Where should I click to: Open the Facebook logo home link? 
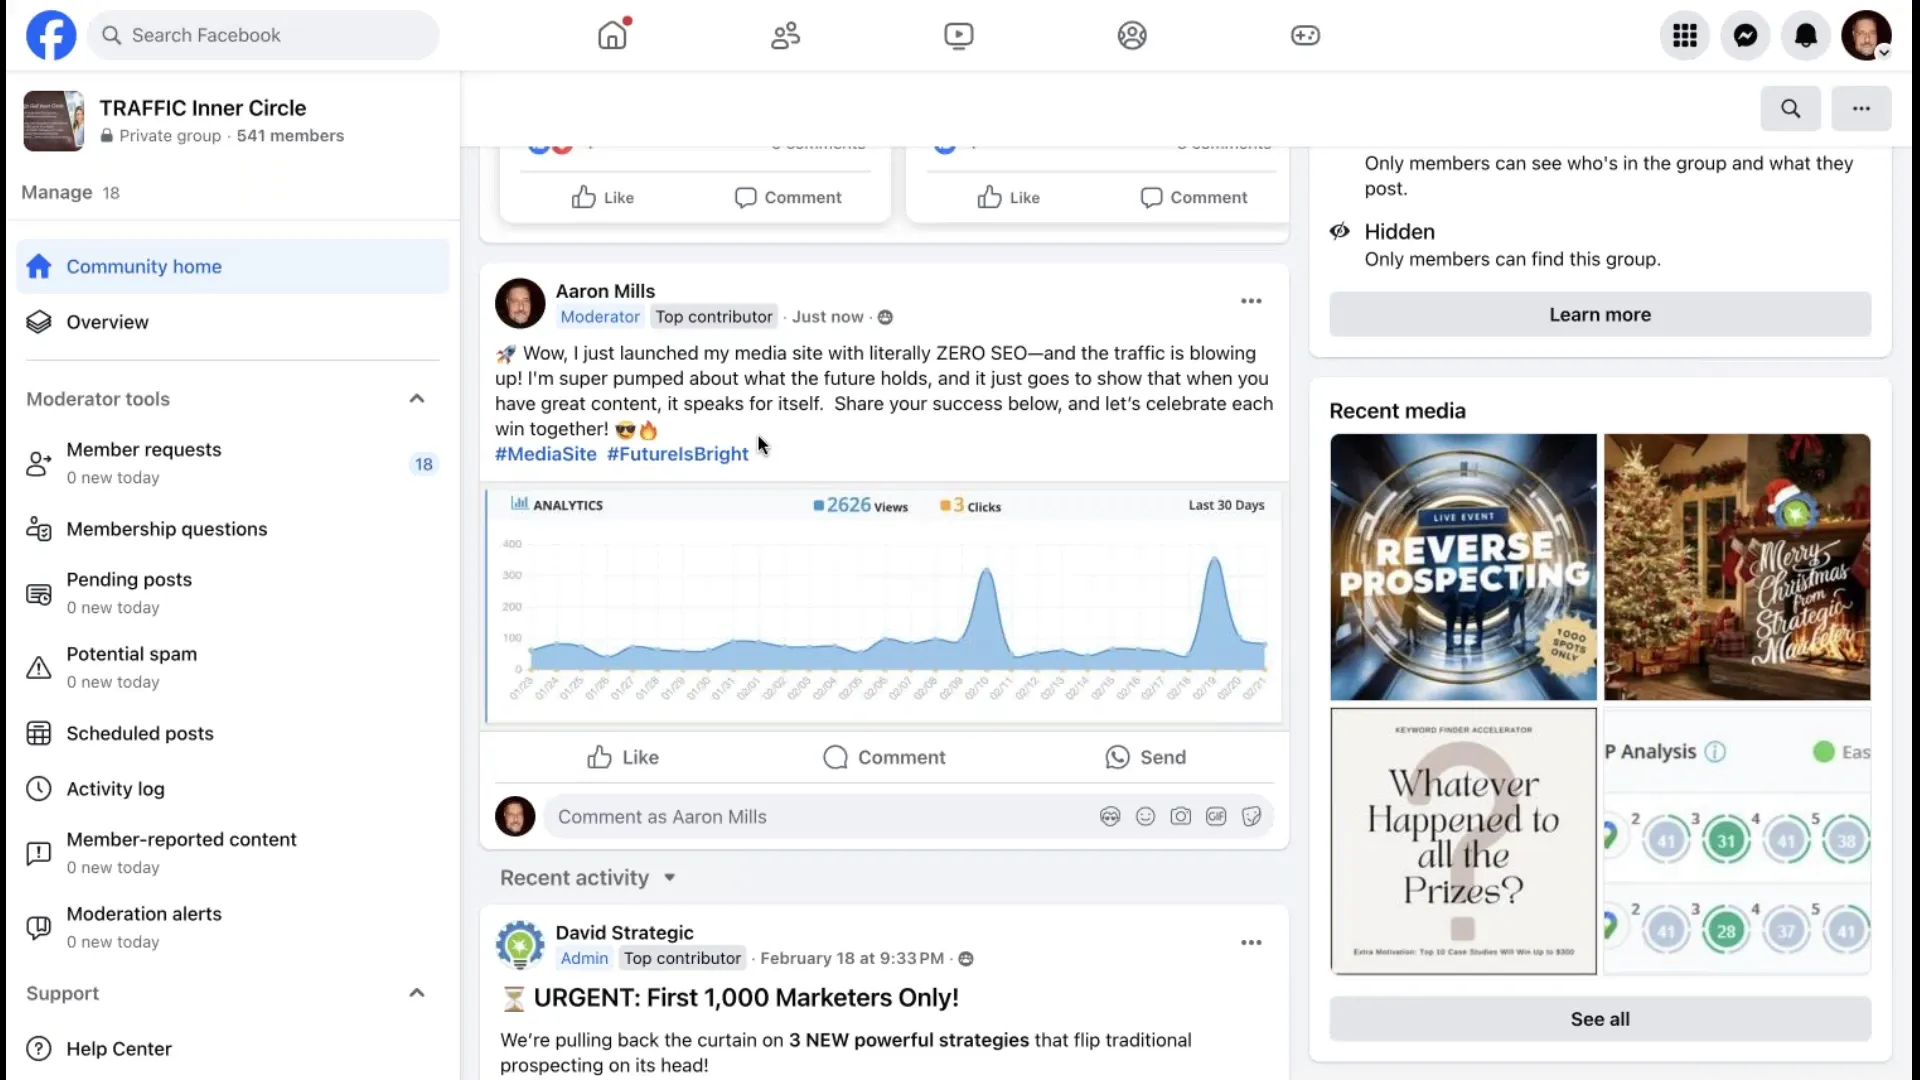tap(51, 35)
